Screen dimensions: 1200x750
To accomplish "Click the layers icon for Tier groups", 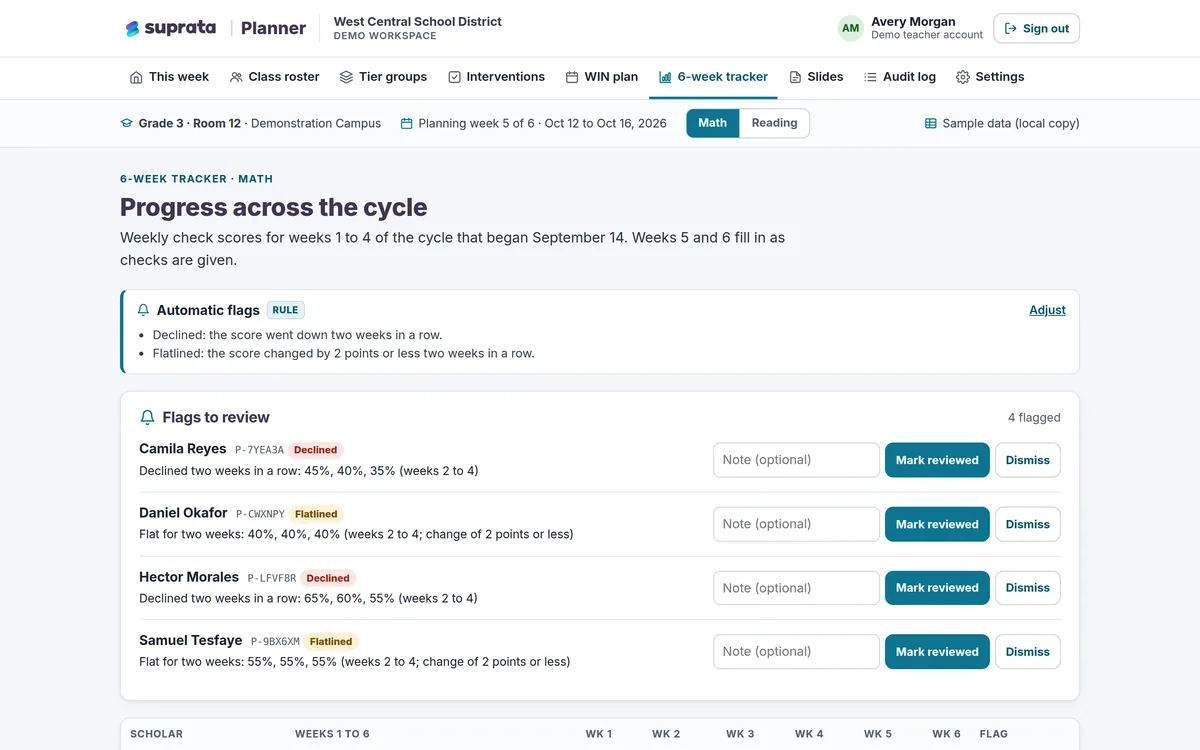I will click(x=346, y=77).
